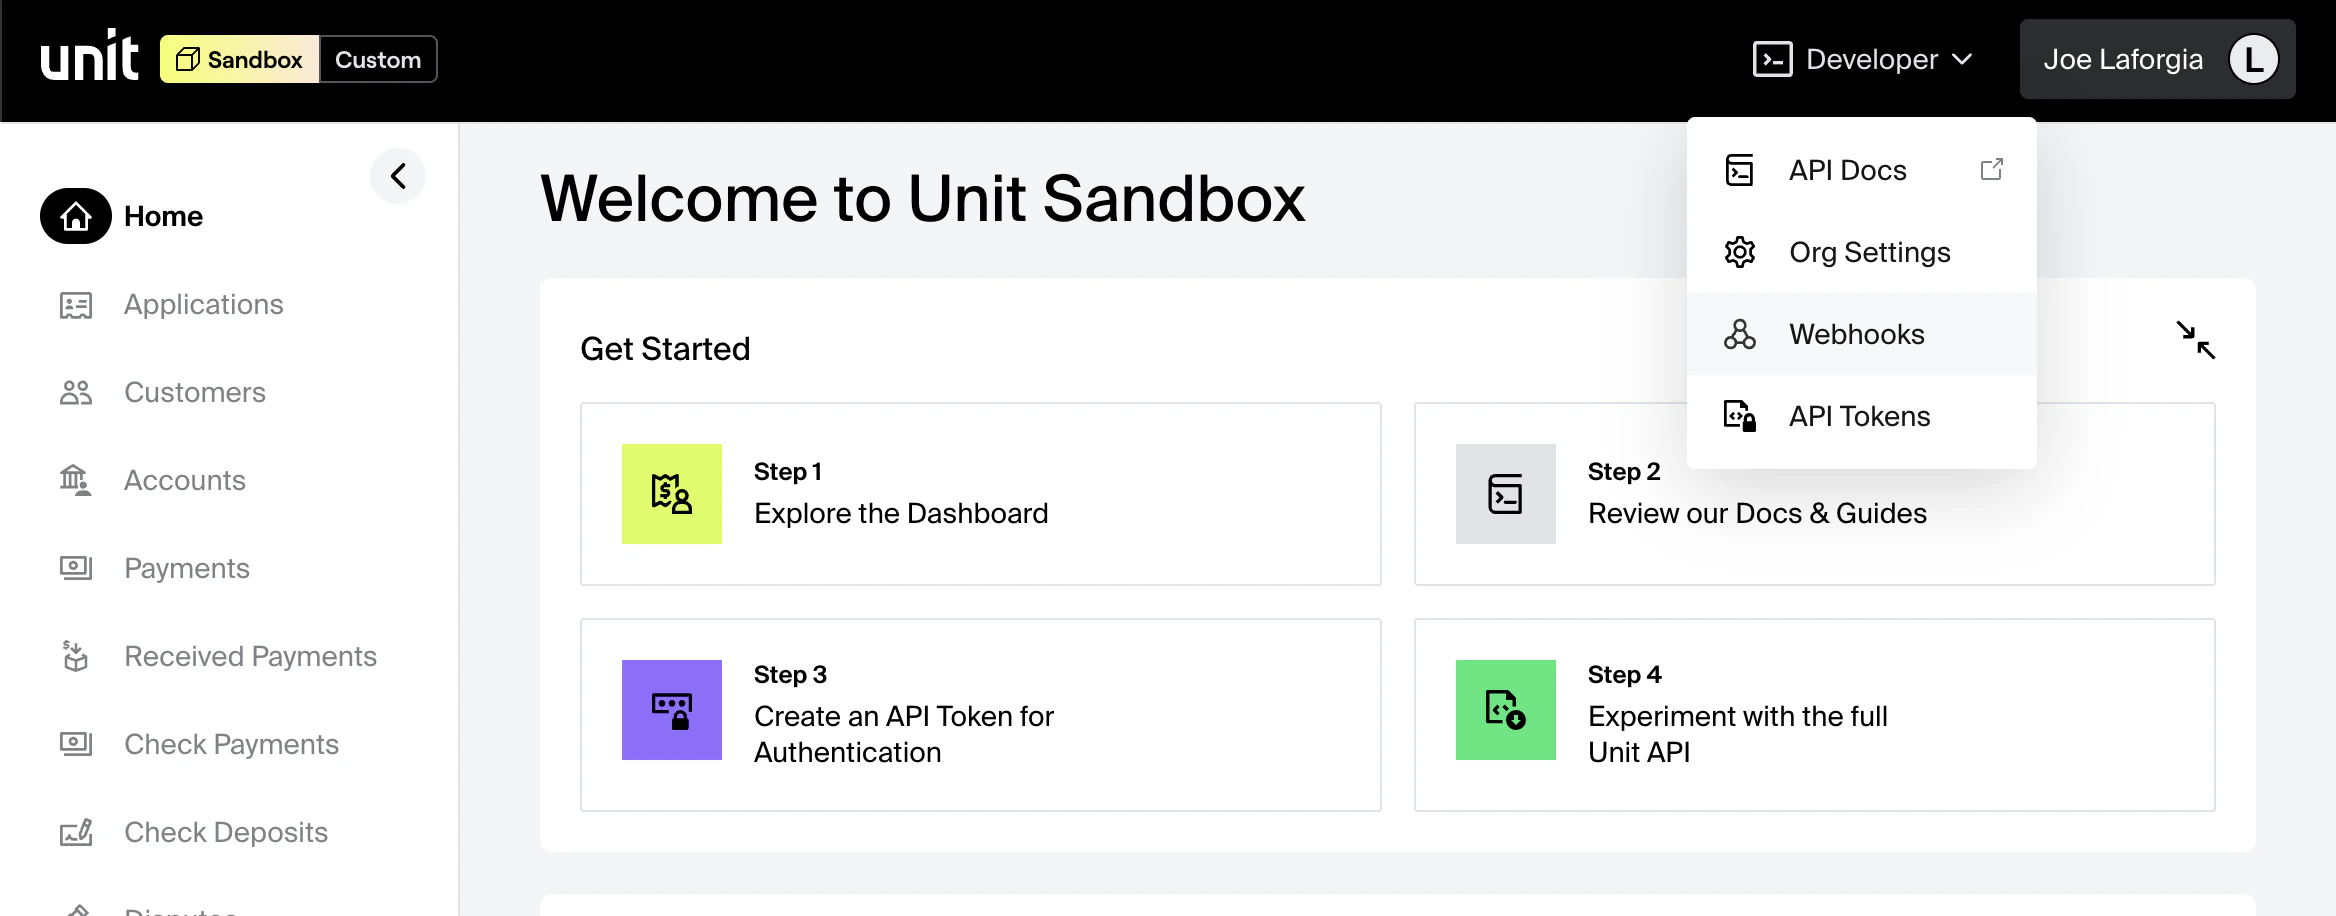Open Org Settings from the menu
This screenshot has height=916, width=2336.
(1868, 252)
